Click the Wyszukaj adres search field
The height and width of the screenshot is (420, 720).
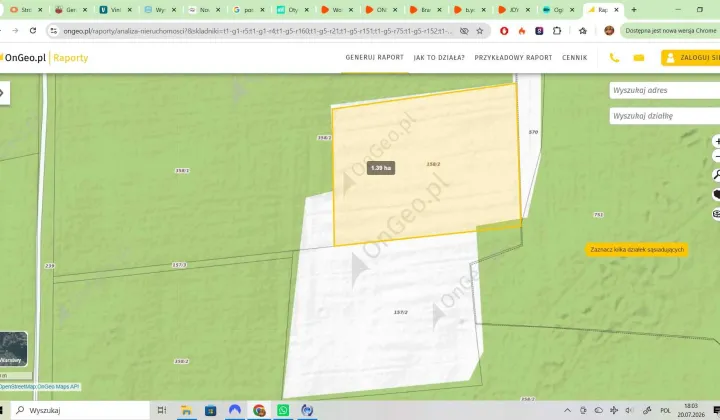click(x=664, y=90)
